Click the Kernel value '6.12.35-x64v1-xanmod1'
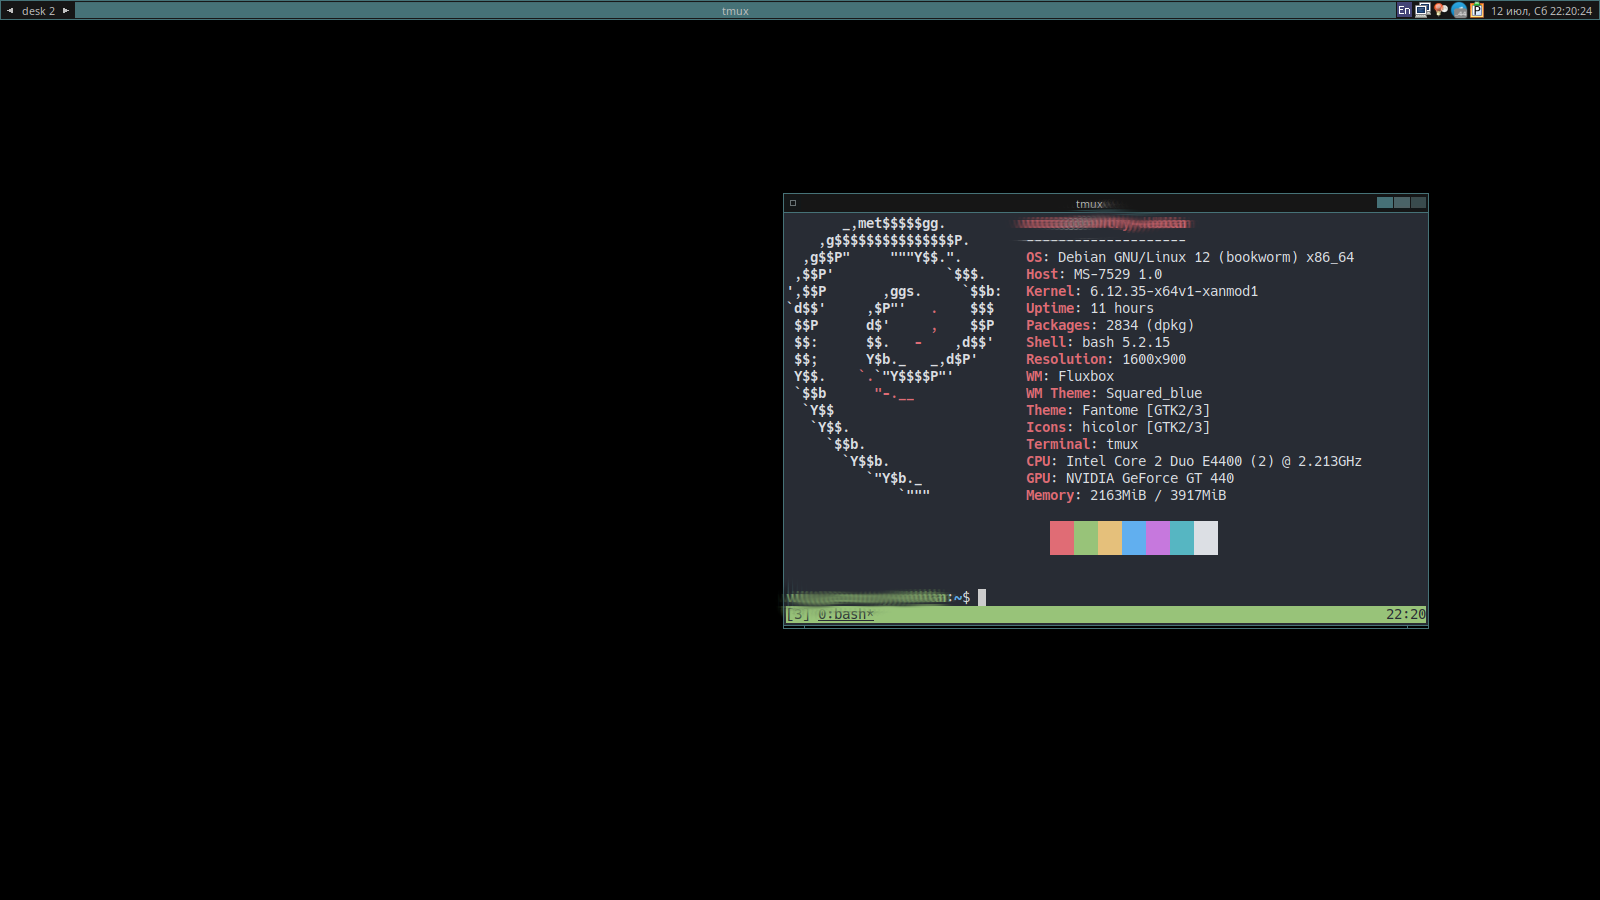Image resolution: width=1600 pixels, height=900 pixels. coord(1174,291)
